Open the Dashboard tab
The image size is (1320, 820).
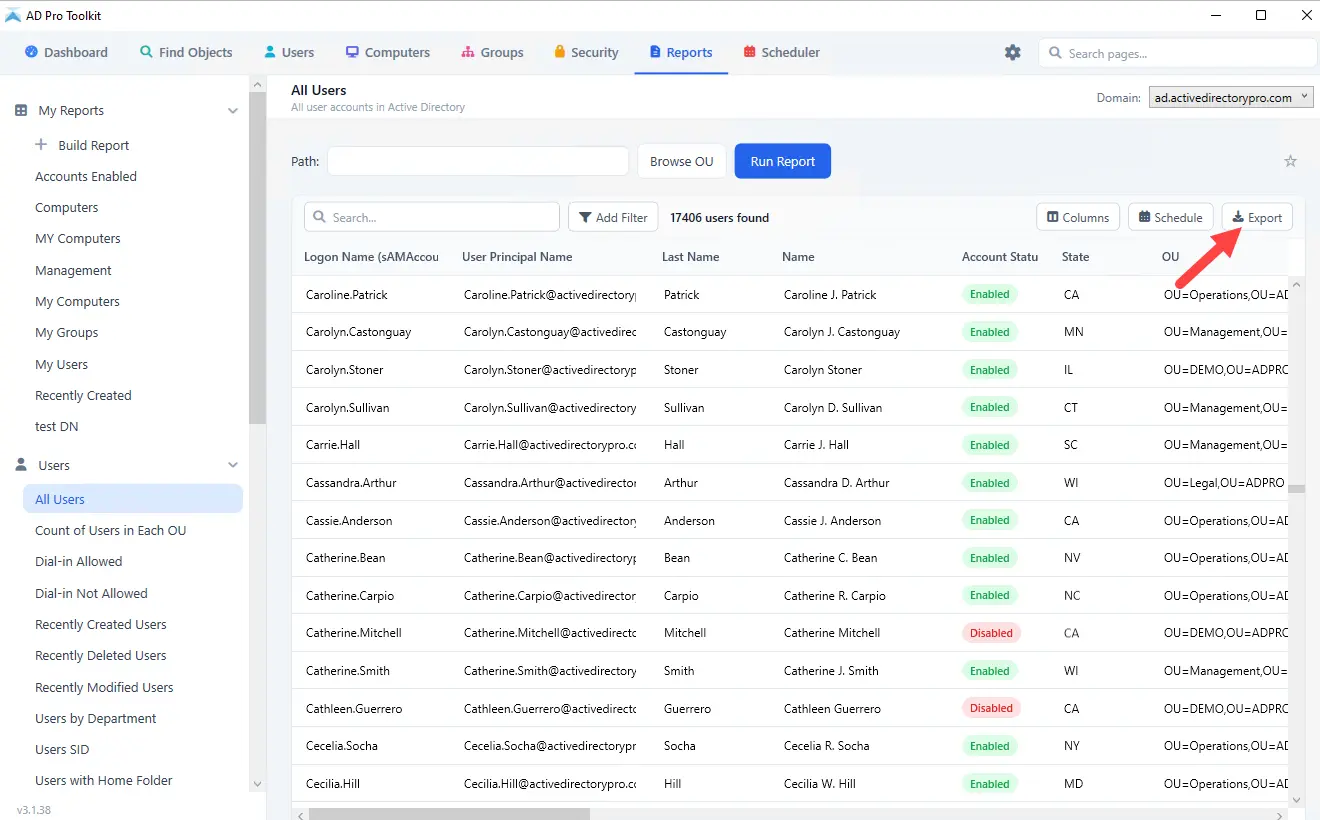(x=66, y=52)
